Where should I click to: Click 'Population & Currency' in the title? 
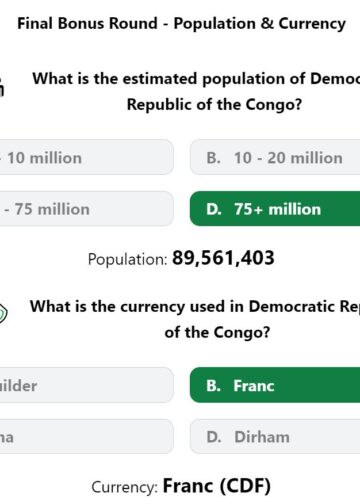coord(260,24)
